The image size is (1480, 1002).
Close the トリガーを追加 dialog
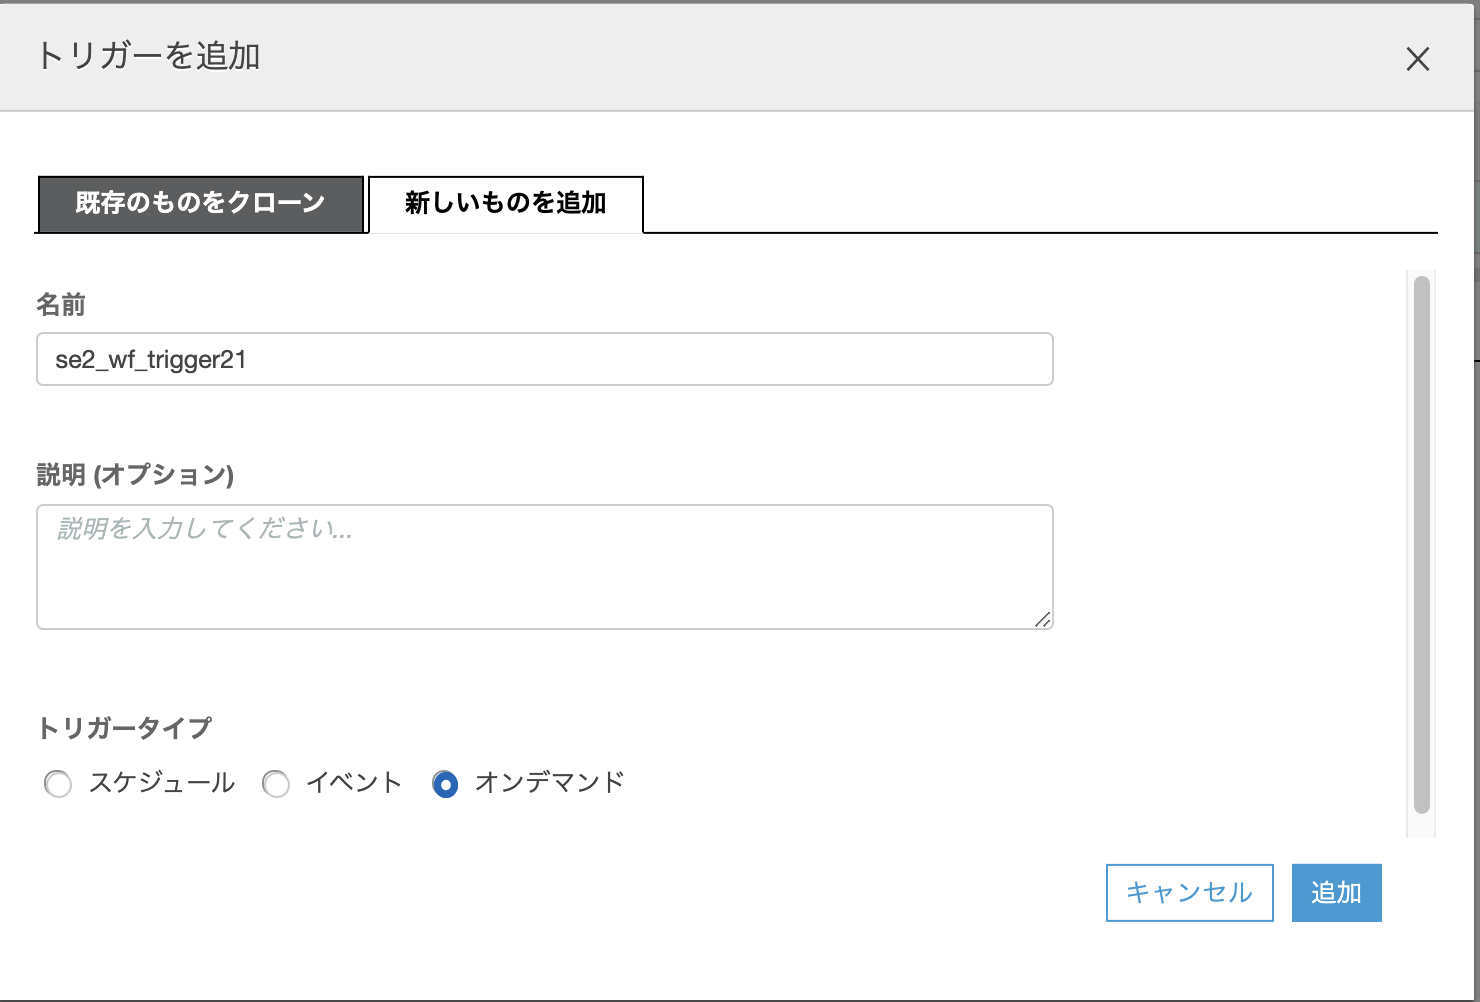click(x=1417, y=59)
